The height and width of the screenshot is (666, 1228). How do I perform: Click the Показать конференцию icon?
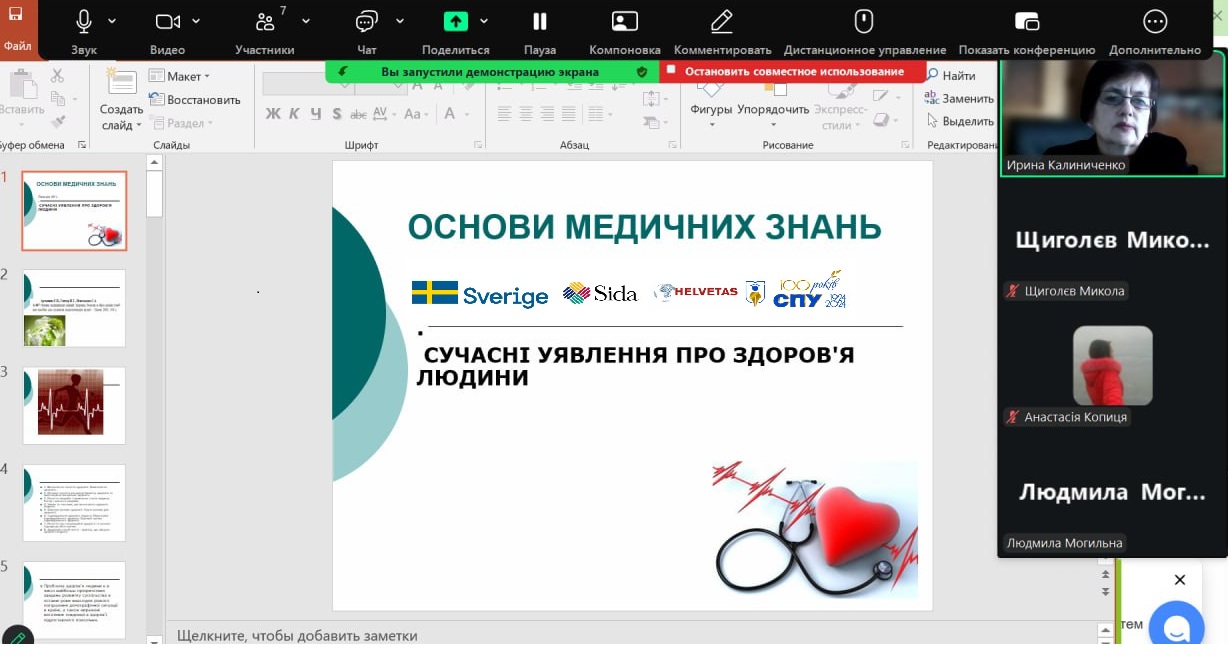pyautogui.click(x=1026, y=22)
